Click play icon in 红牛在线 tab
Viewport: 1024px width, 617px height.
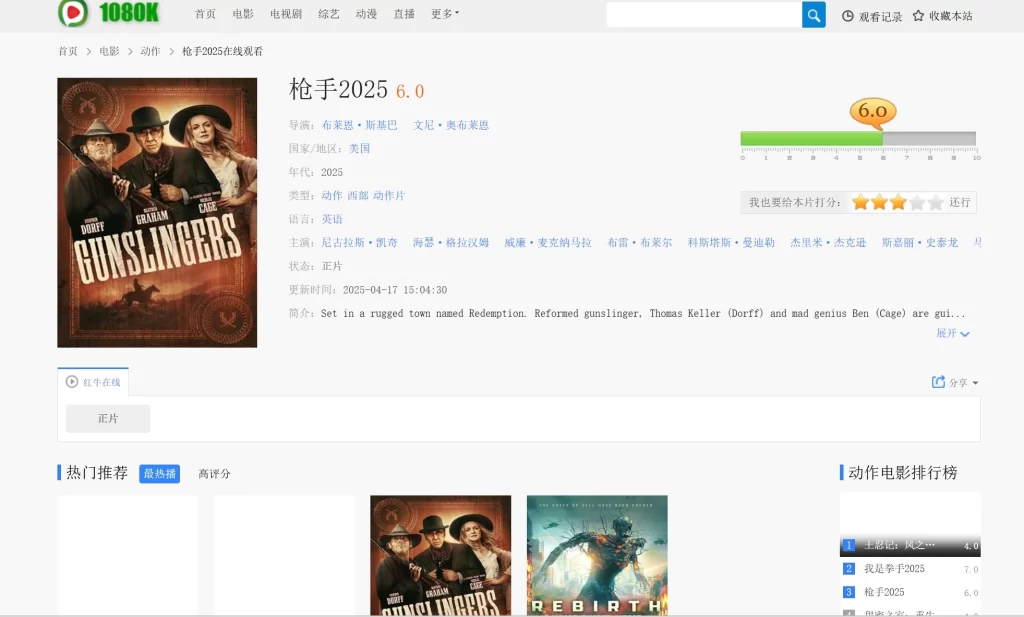pyautogui.click(x=72, y=382)
